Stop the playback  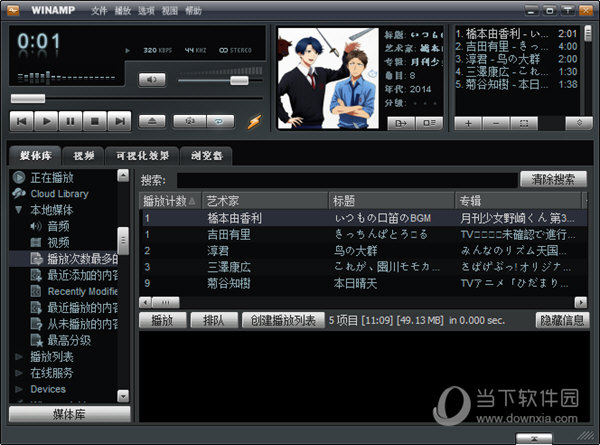click(95, 121)
